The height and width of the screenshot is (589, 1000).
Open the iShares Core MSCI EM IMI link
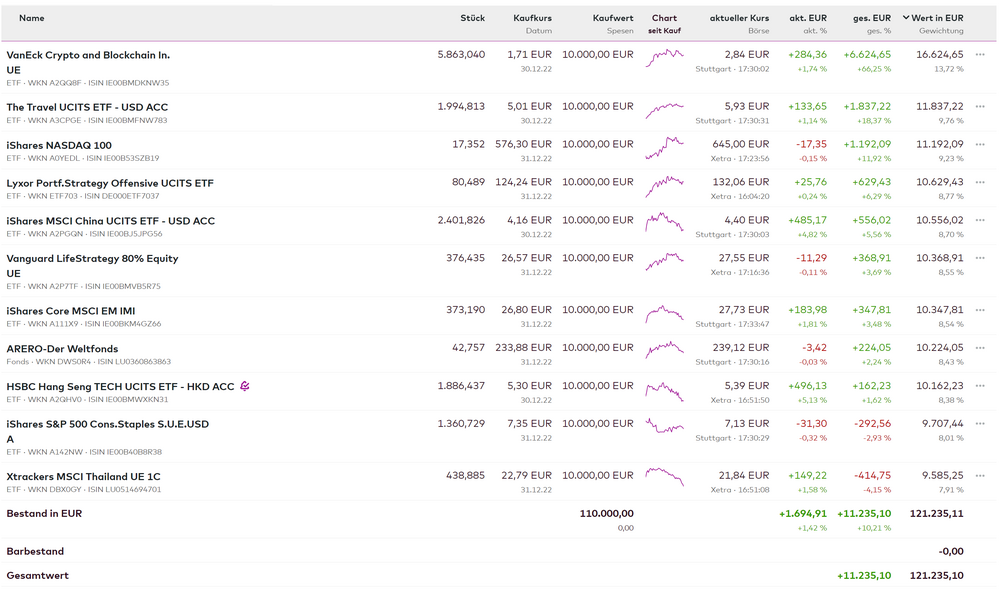[x=71, y=311]
